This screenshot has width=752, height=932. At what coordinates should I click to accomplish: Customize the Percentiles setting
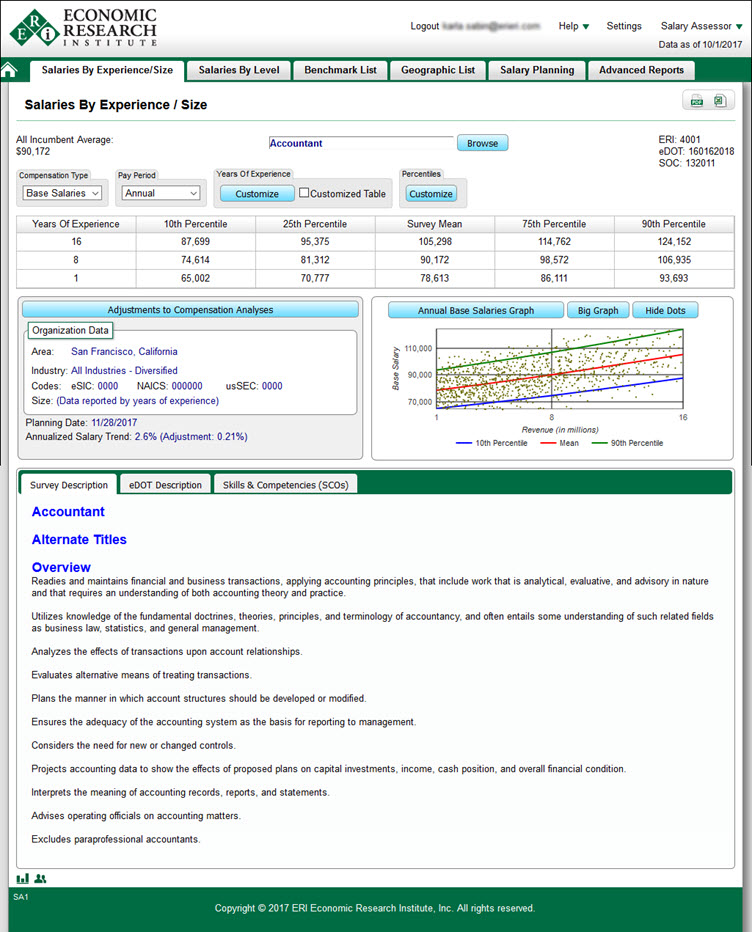tap(431, 194)
